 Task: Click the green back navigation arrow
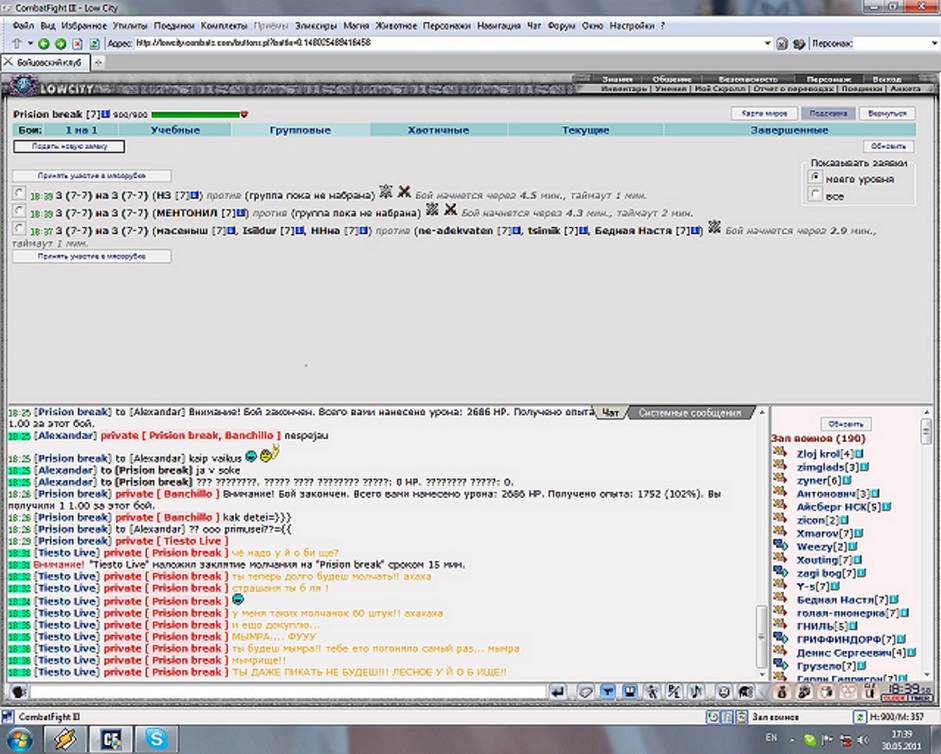43,43
